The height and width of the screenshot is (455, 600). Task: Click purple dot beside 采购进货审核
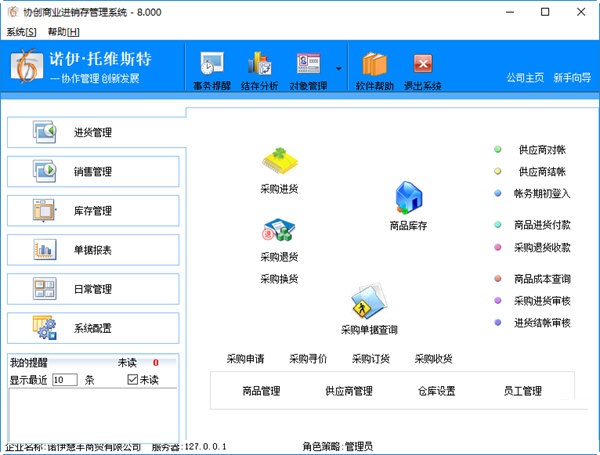pos(497,301)
